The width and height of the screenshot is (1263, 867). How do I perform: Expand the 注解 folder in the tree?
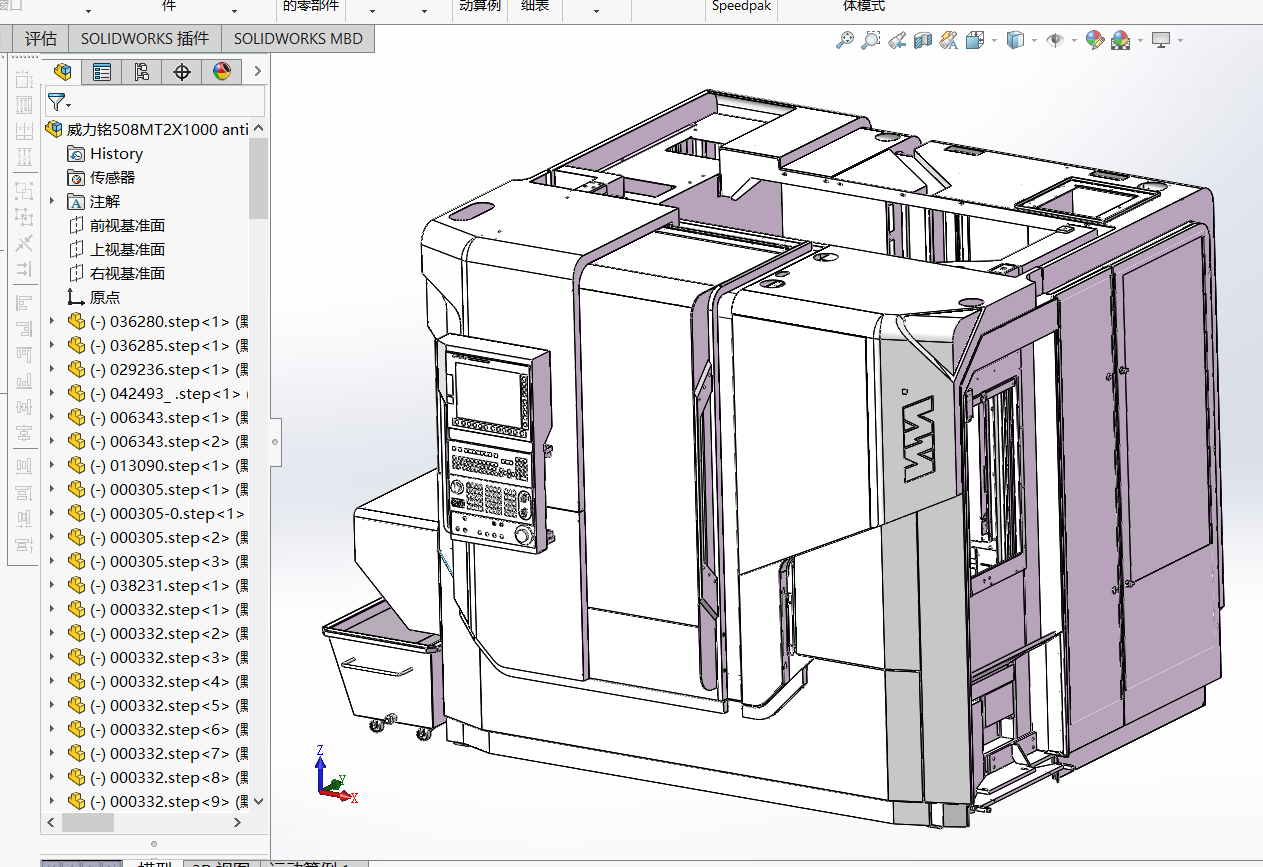(53, 201)
